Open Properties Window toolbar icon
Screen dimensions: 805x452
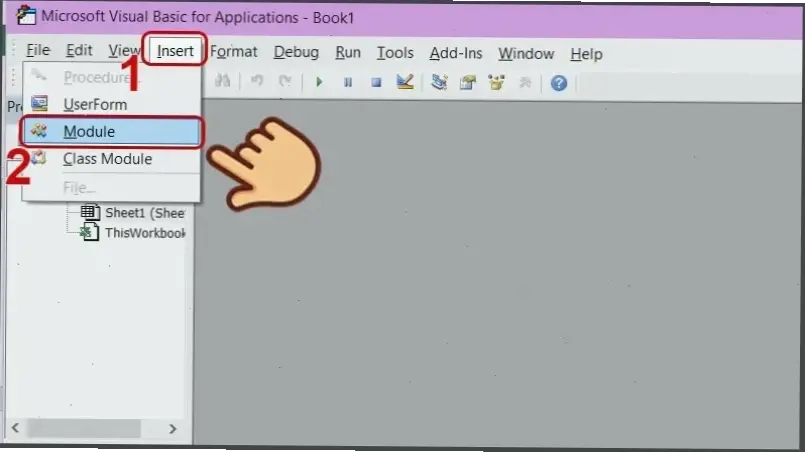(x=468, y=83)
